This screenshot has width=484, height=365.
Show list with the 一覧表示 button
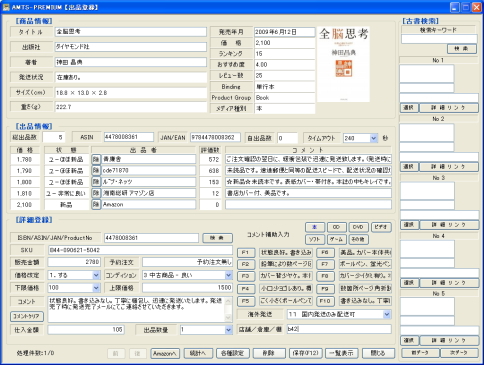342,353
